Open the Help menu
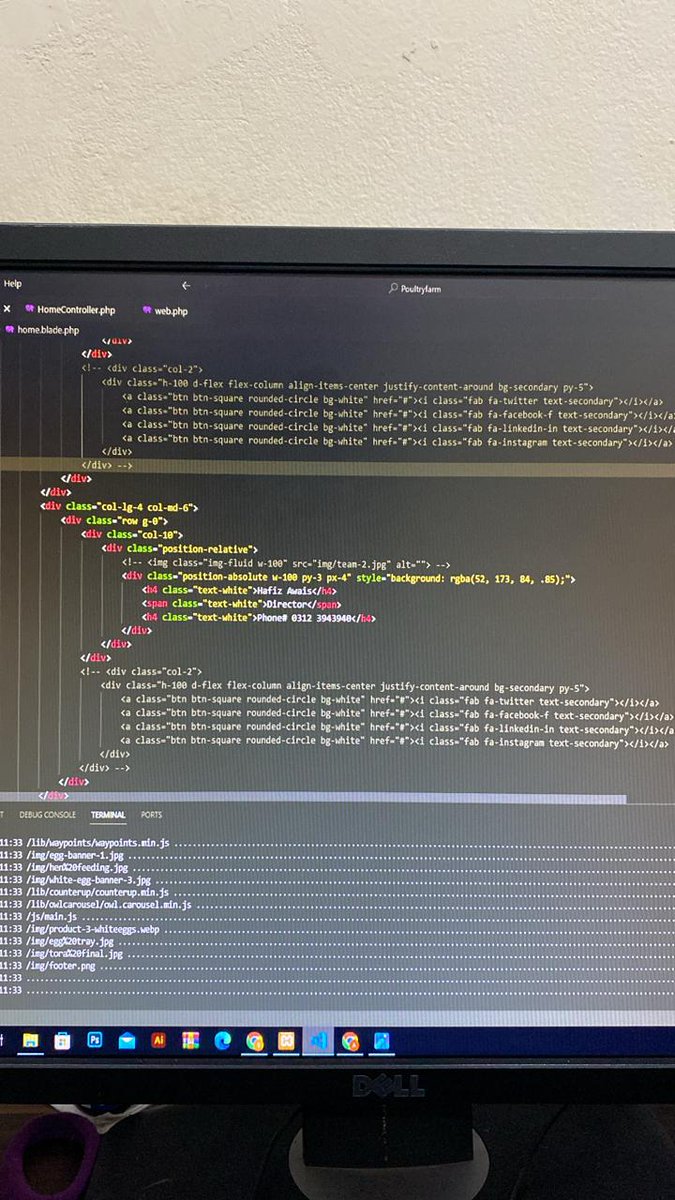675x1200 pixels. [12, 285]
